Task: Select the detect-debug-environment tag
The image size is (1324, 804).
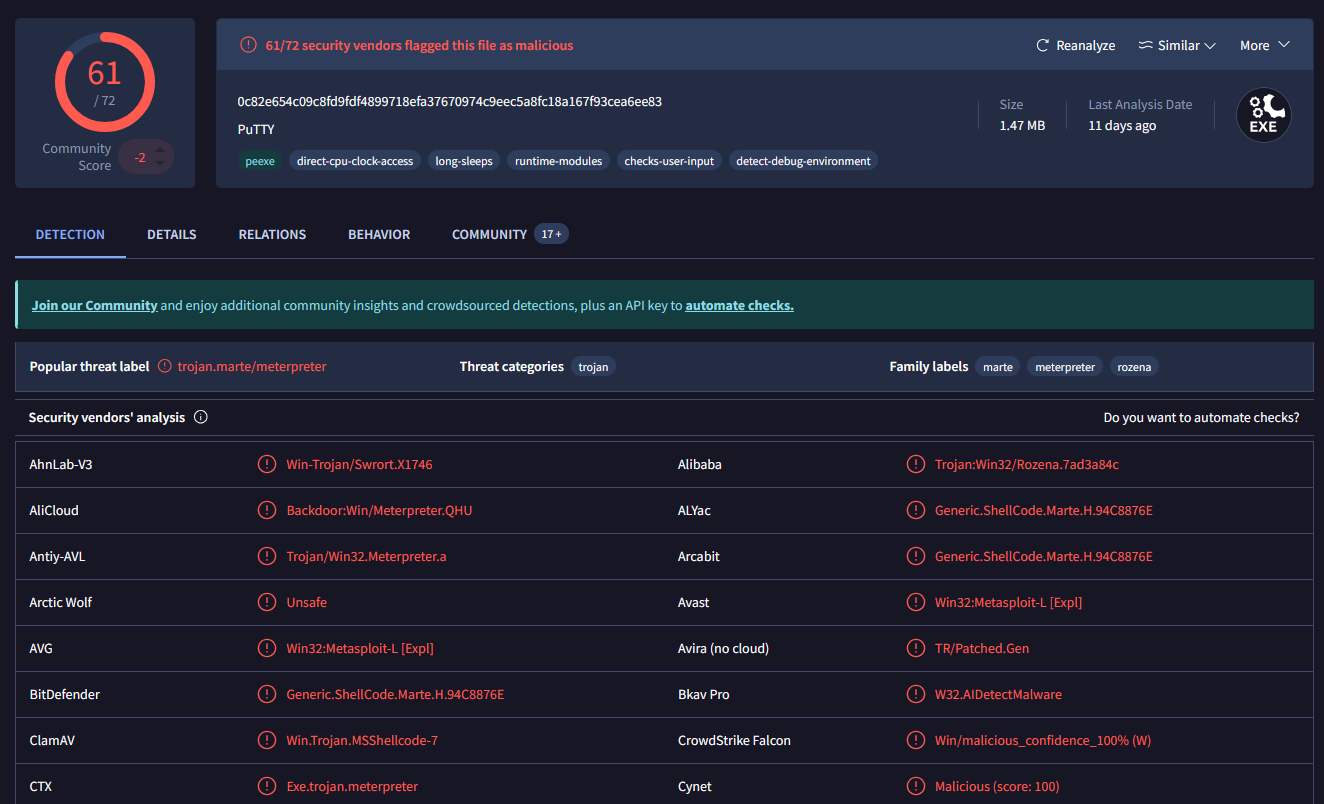Action: [x=803, y=161]
